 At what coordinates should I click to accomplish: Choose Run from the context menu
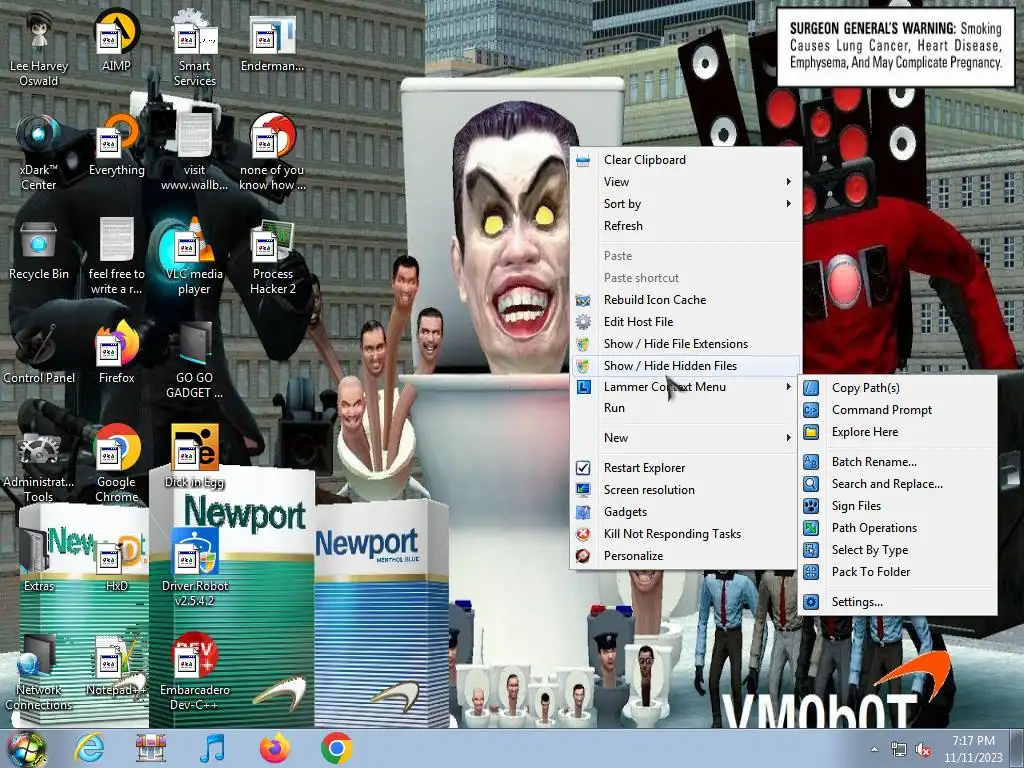pos(686,408)
